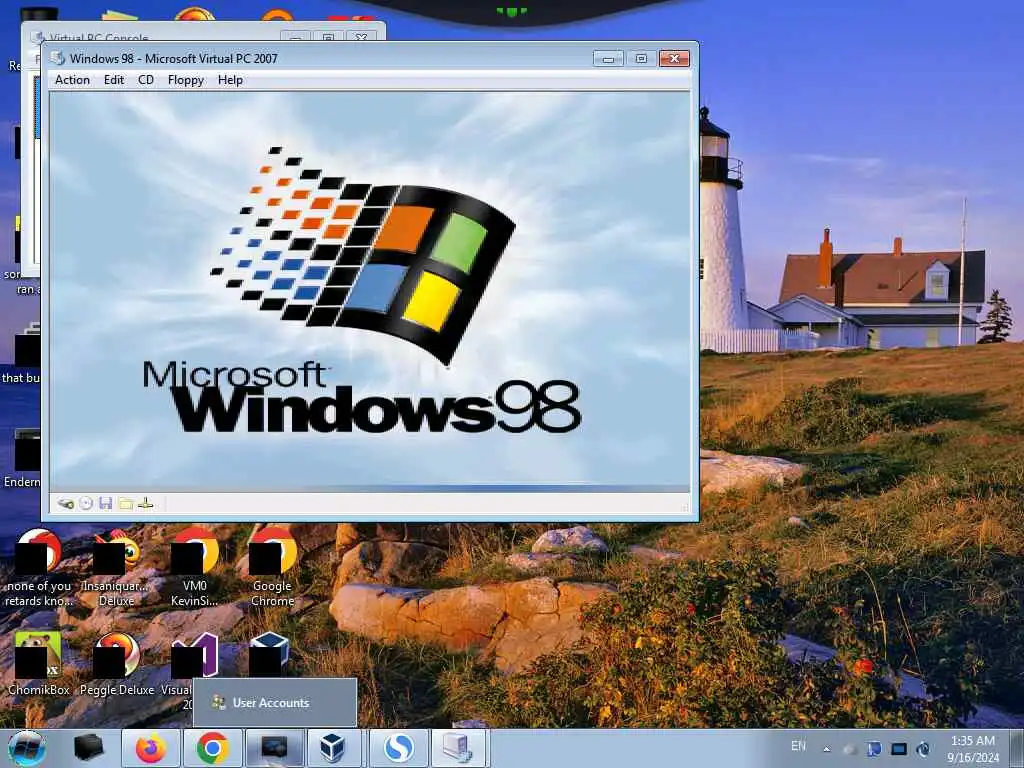Click the network adapter status icon
This screenshot has width=1024, height=768.
click(146, 504)
